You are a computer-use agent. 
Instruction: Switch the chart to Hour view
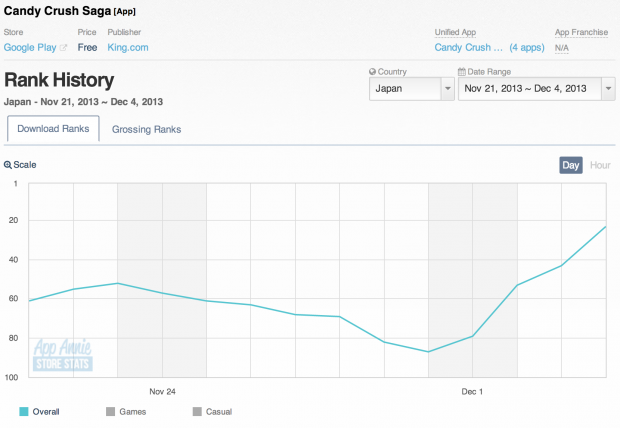point(600,165)
